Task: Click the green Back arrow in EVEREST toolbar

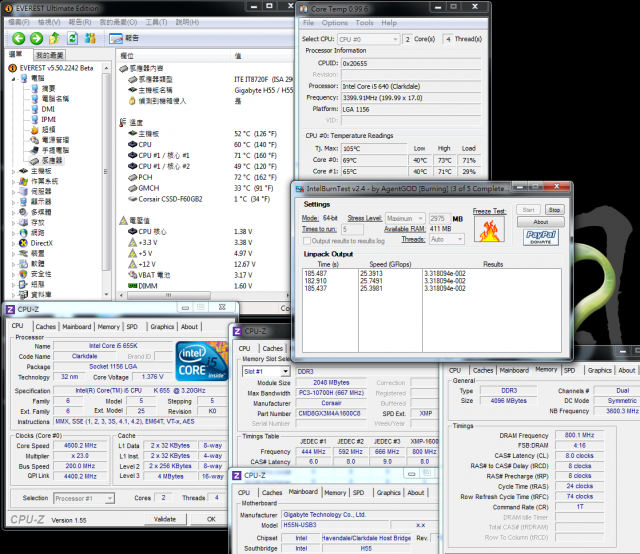Action: coord(18,38)
